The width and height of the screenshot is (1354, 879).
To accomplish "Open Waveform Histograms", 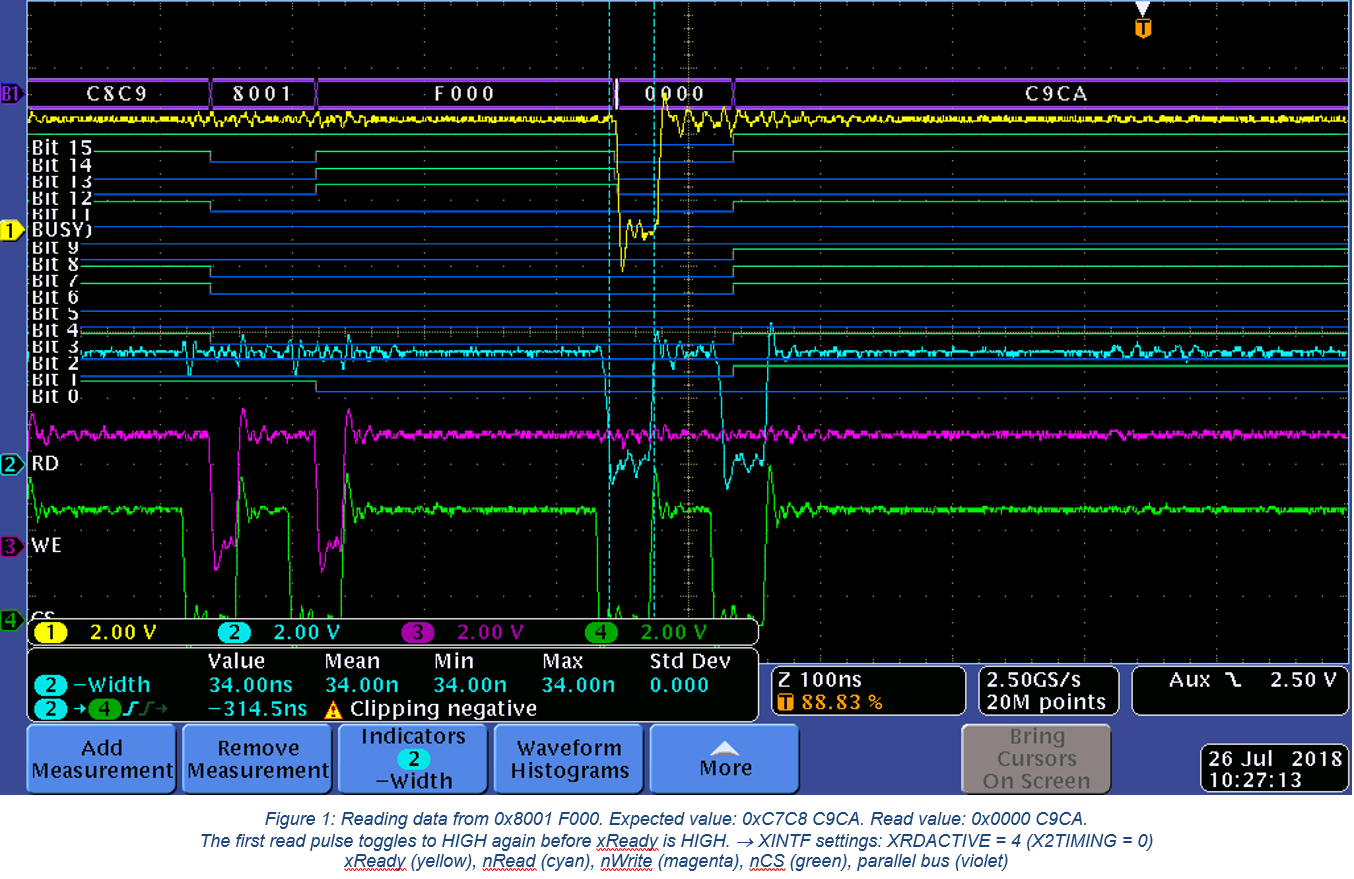I will 567,759.
